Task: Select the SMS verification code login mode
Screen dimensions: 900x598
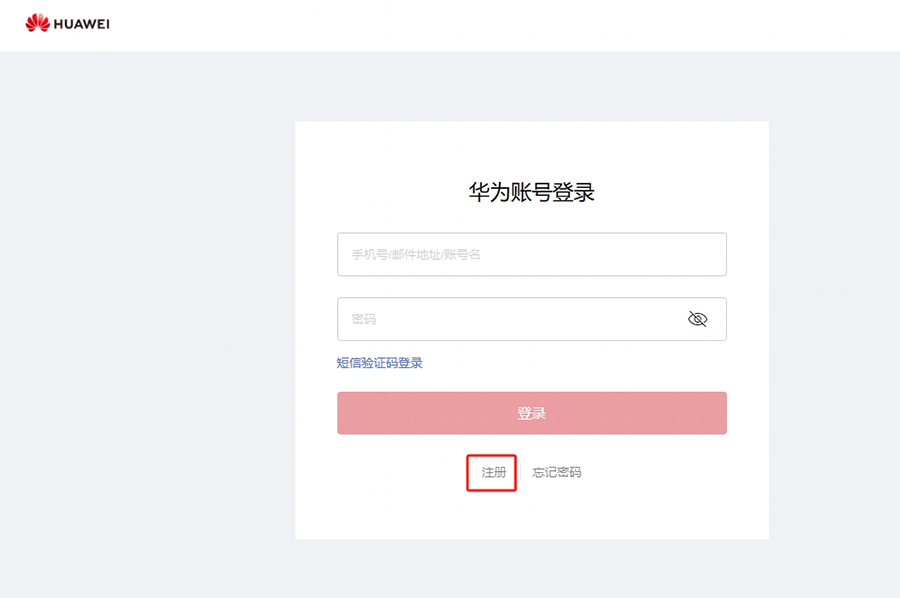Action: click(x=381, y=362)
